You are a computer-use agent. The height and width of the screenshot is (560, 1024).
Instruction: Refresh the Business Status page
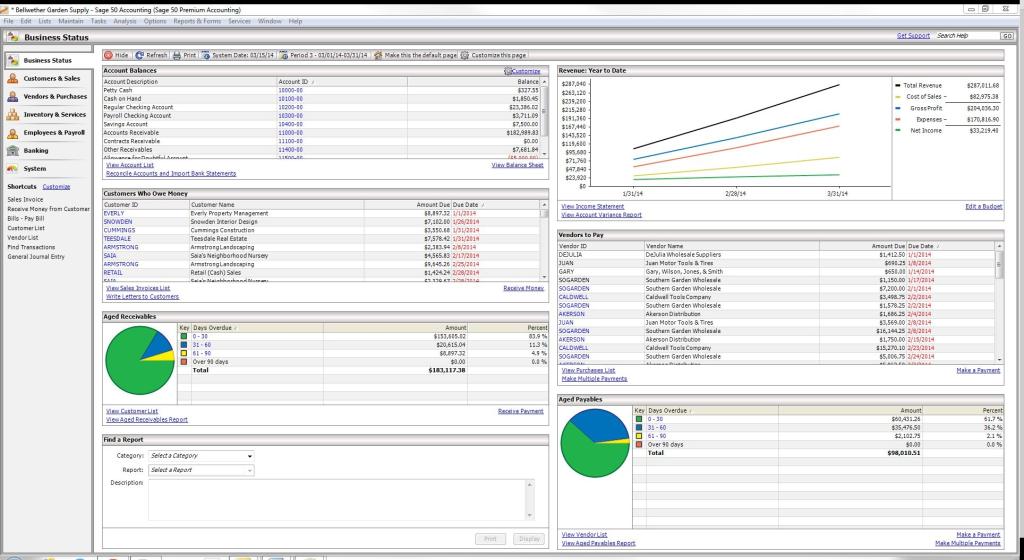(x=140, y=55)
